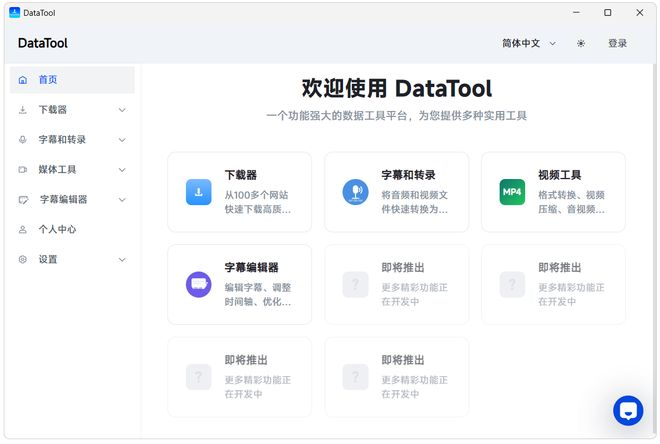Select 媒体工具 menu label in sidebar

pos(57,170)
